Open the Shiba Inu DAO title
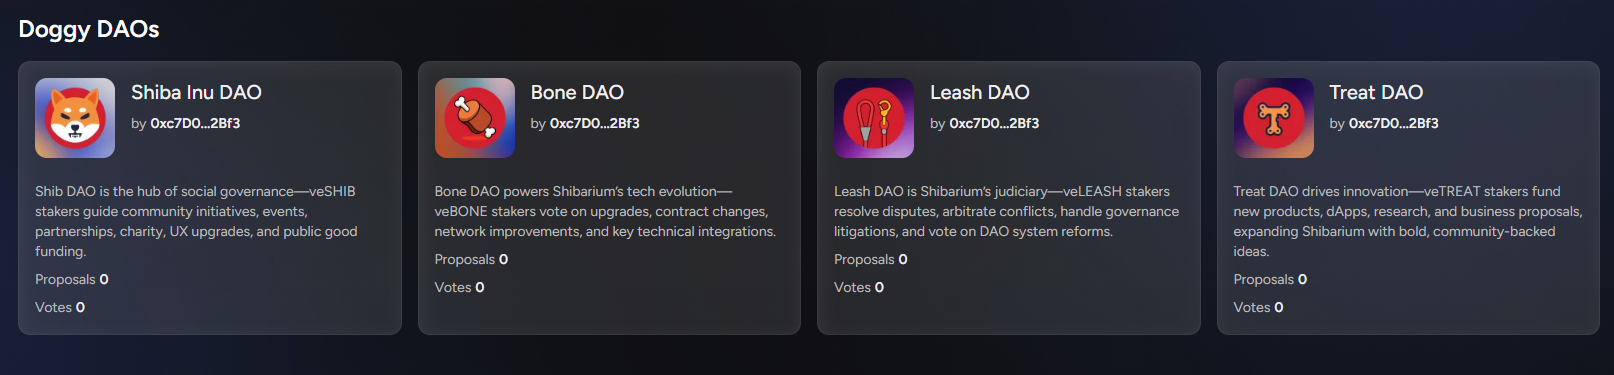The width and height of the screenshot is (1614, 375). pos(196,92)
